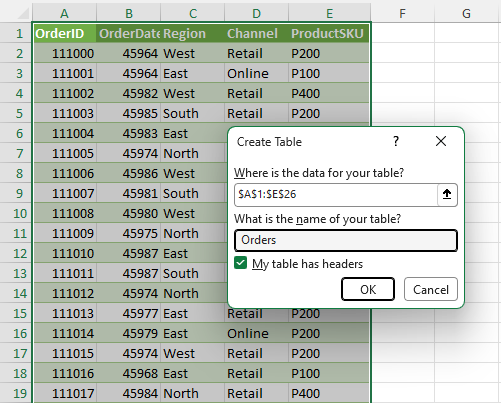Image resolution: width=501 pixels, height=403 pixels.
Task: Select column C header
Action: pyautogui.click(x=193, y=14)
